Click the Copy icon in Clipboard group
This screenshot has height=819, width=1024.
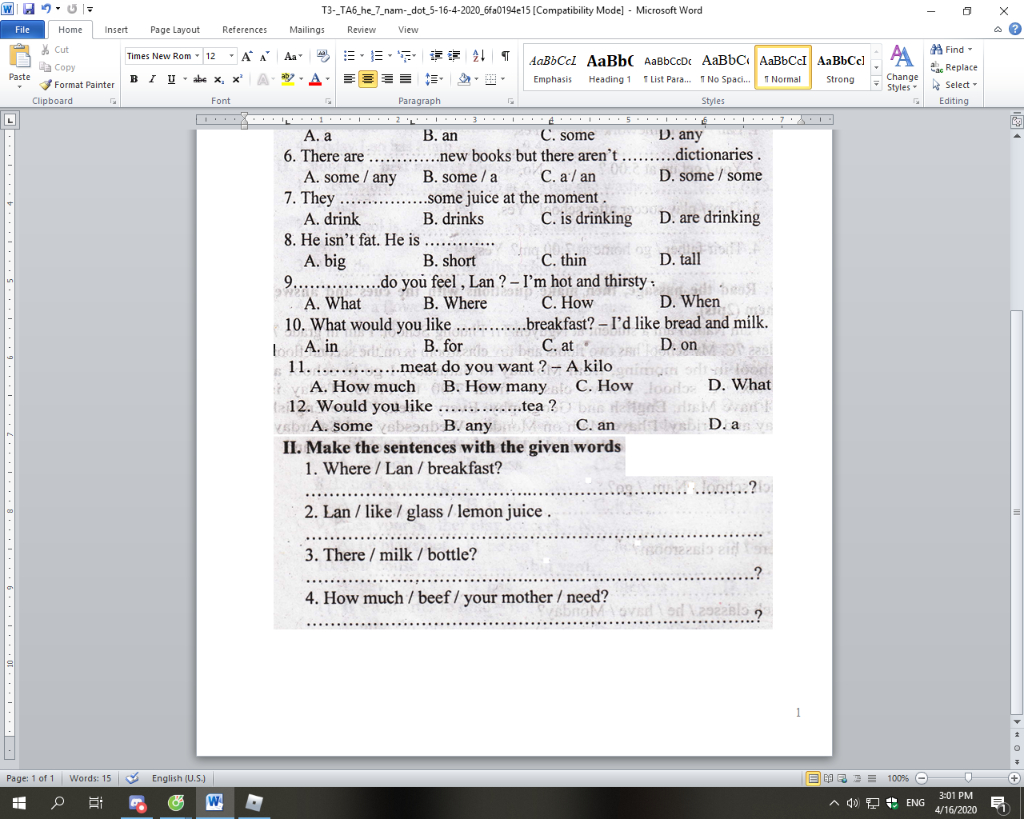point(45,67)
